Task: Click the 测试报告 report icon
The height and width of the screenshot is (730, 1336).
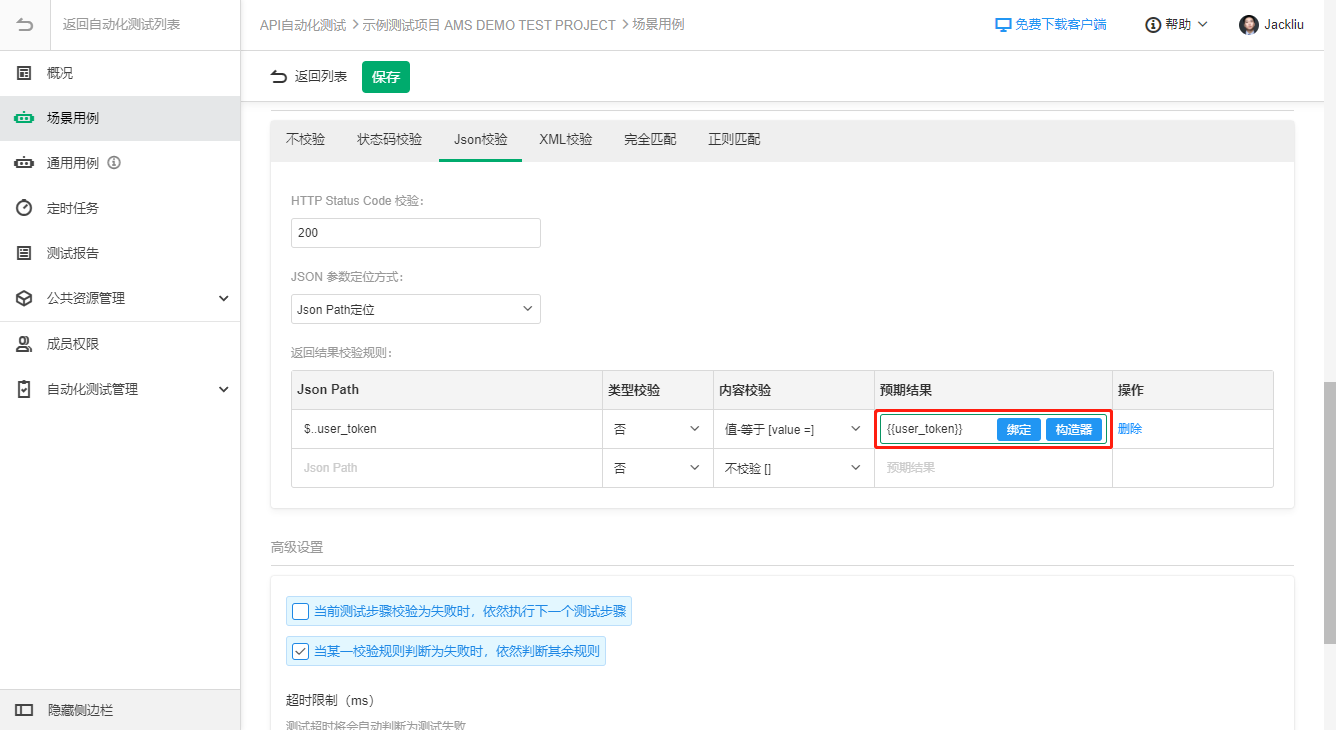Action: (x=24, y=253)
